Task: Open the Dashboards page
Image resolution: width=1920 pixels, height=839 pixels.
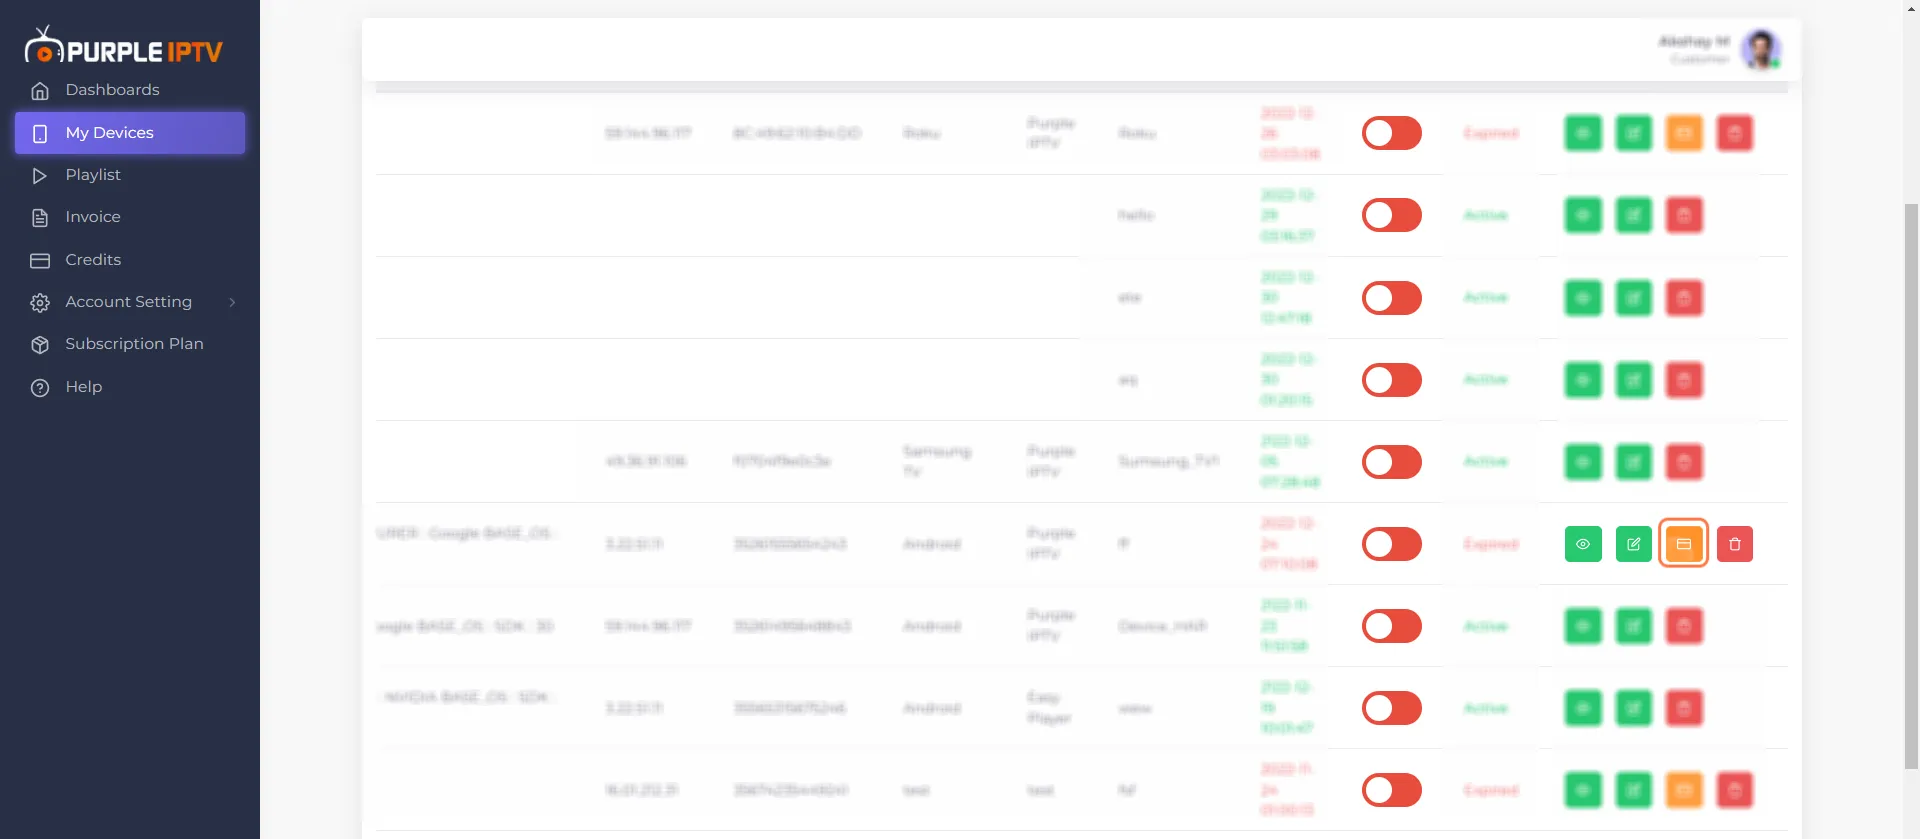Action: click(x=130, y=90)
